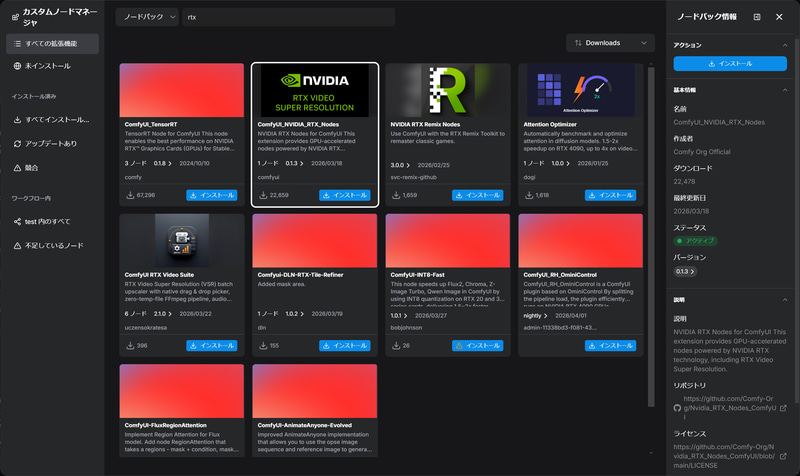Open the license URL link
This screenshot has height=476, width=800.
point(724,456)
